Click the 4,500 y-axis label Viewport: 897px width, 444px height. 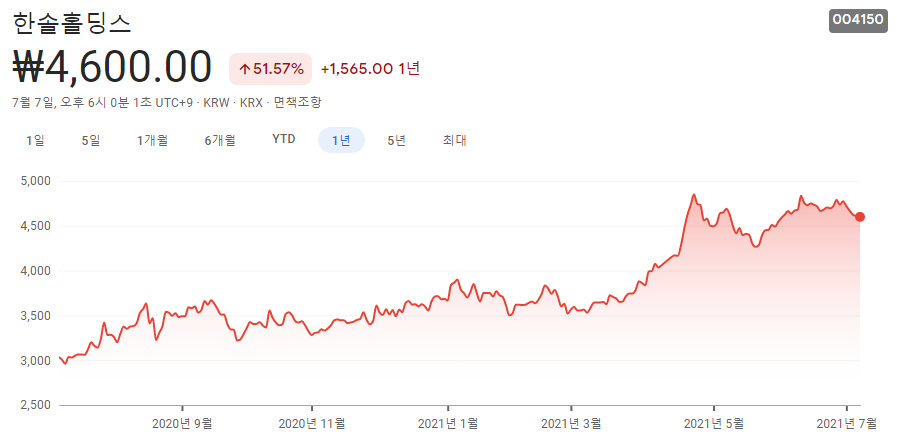tap(37, 226)
